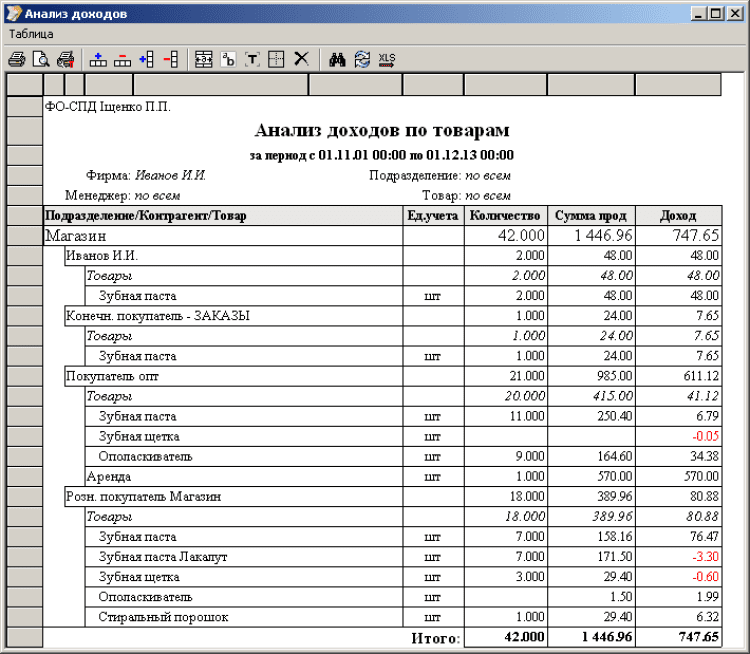
Task: Click the Print icon in the toolbar
Action: point(17,60)
